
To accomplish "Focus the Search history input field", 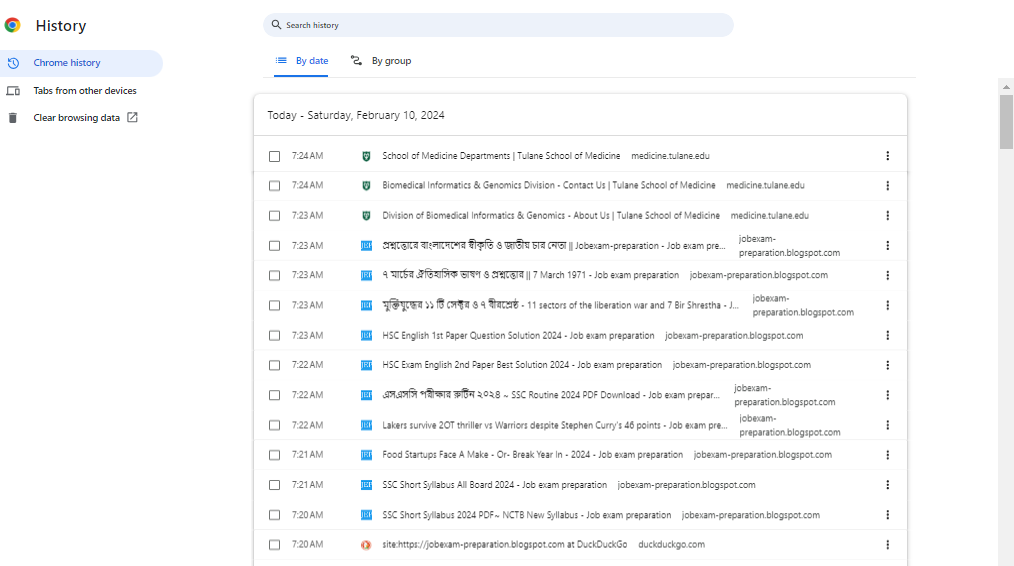I will coord(498,25).
